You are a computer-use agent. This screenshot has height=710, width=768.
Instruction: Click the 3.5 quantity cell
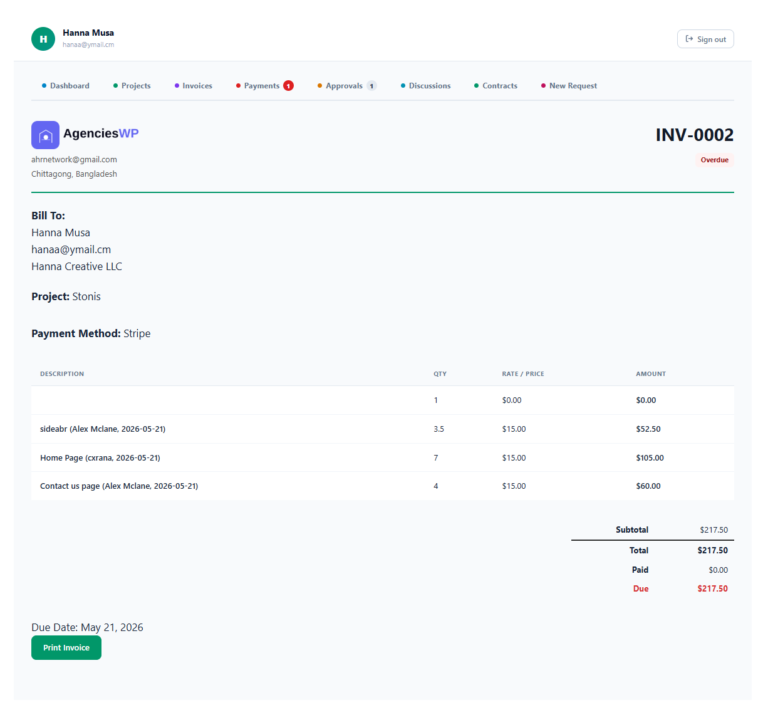(439, 429)
